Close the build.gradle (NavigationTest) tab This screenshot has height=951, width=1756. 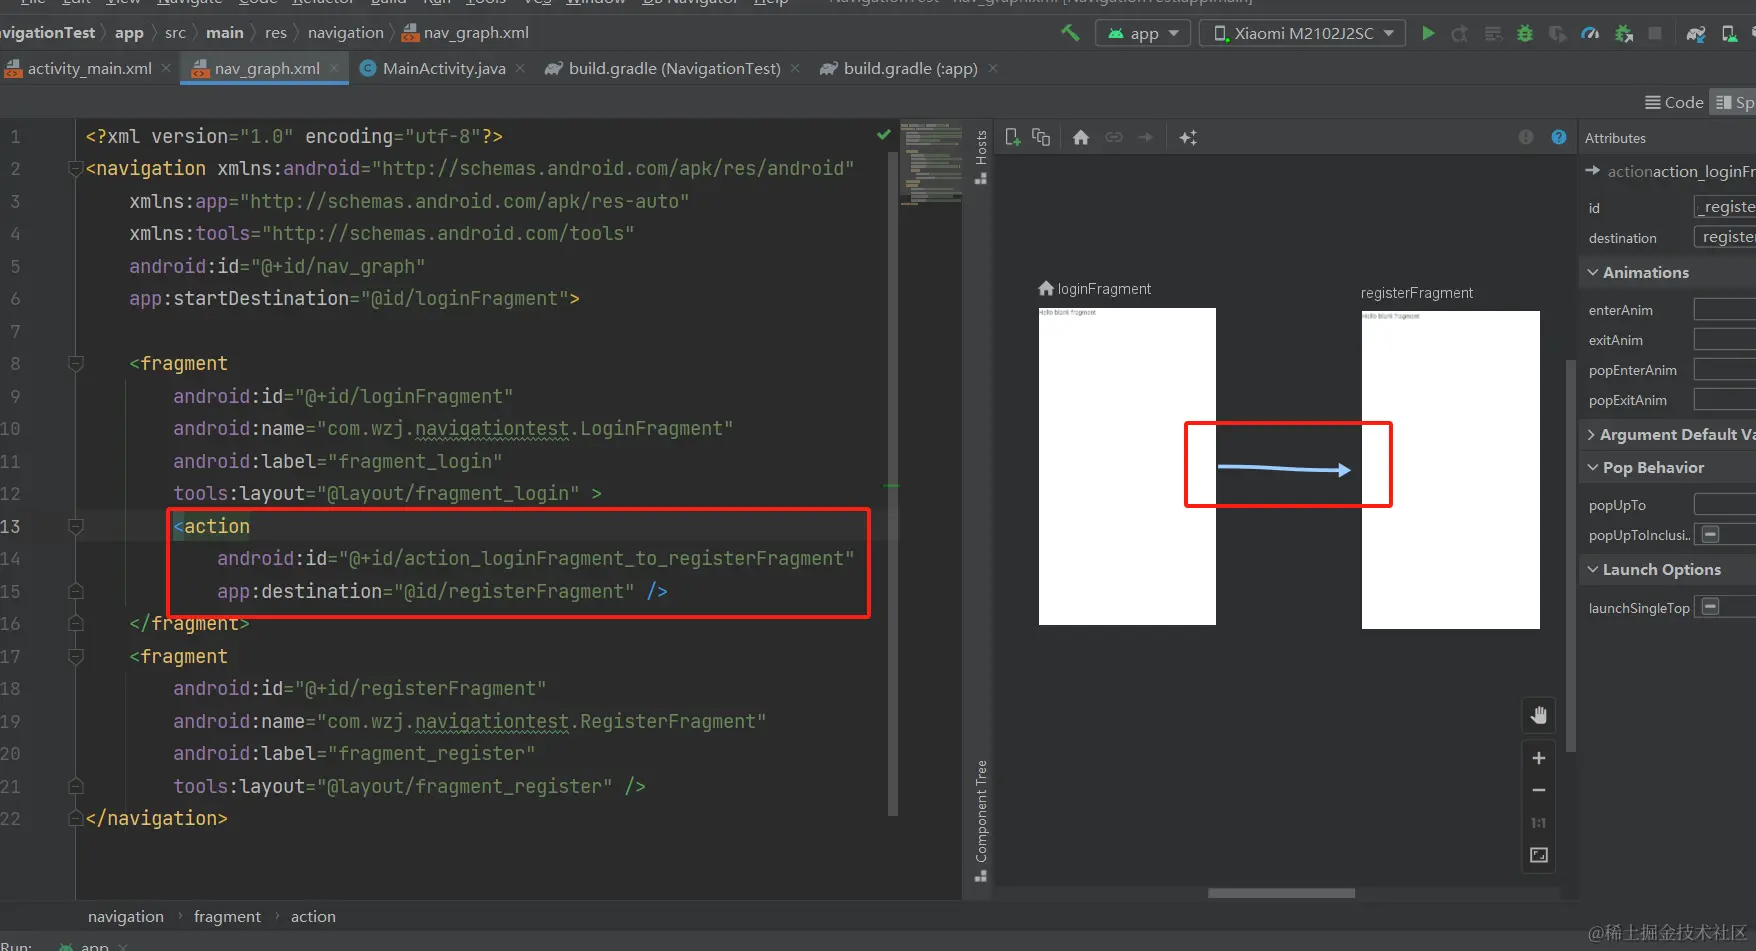(x=795, y=68)
